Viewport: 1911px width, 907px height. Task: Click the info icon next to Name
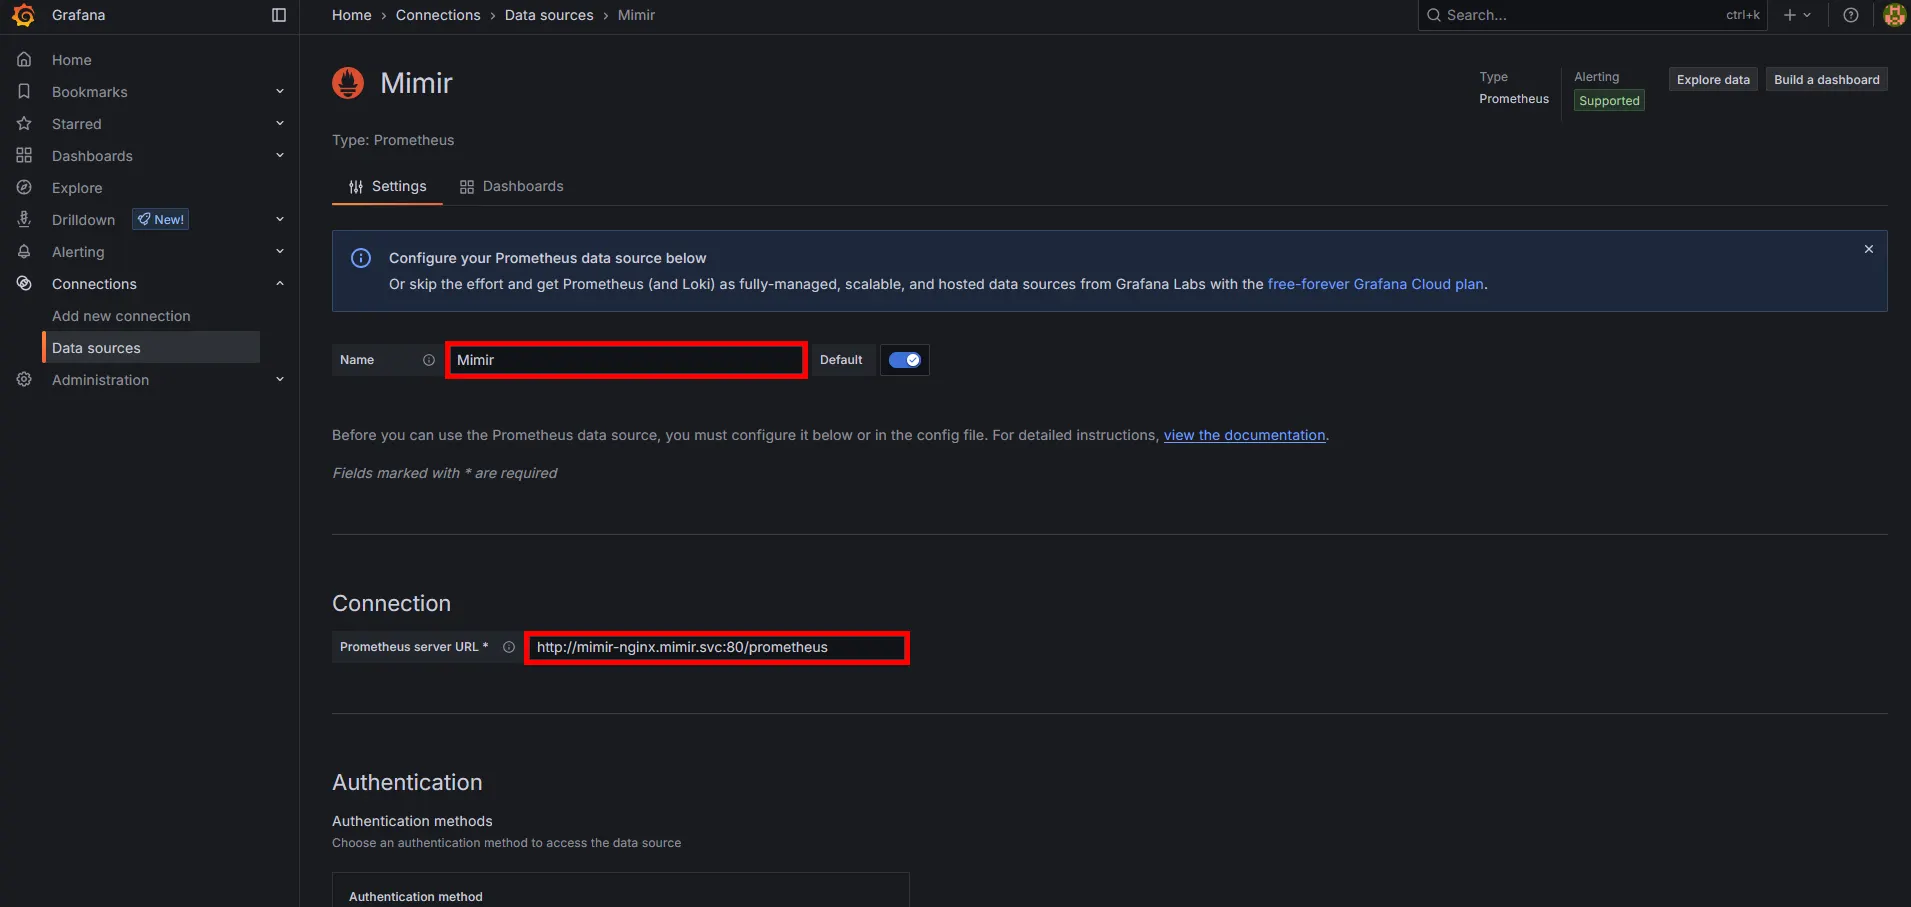[x=429, y=360]
